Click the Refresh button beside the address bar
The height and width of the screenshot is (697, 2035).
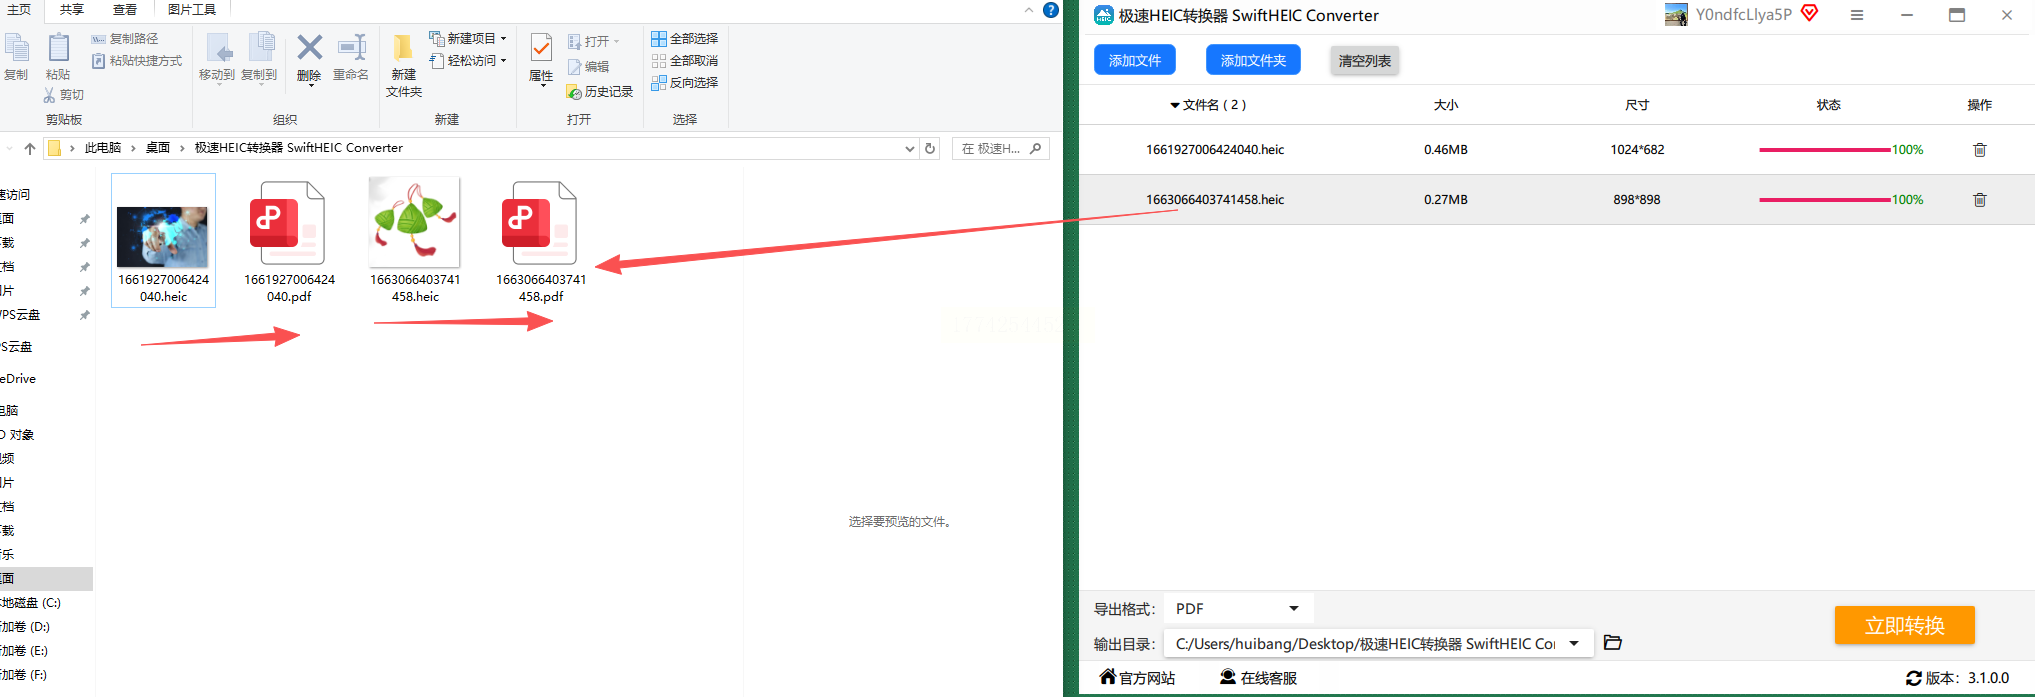(x=930, y=149)
